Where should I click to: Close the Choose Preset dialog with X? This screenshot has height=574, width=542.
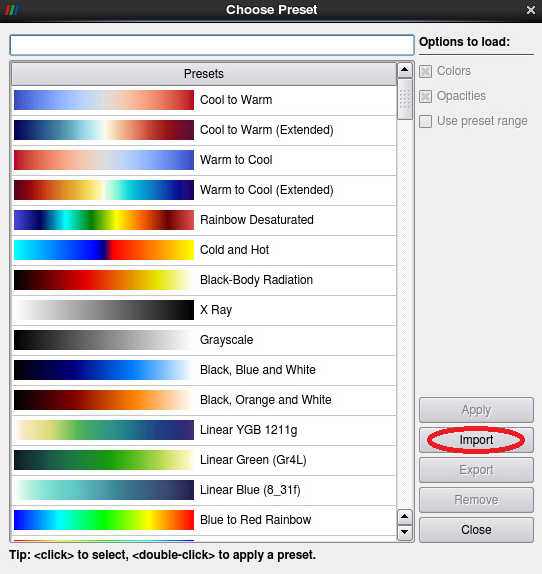coord(531,10)
